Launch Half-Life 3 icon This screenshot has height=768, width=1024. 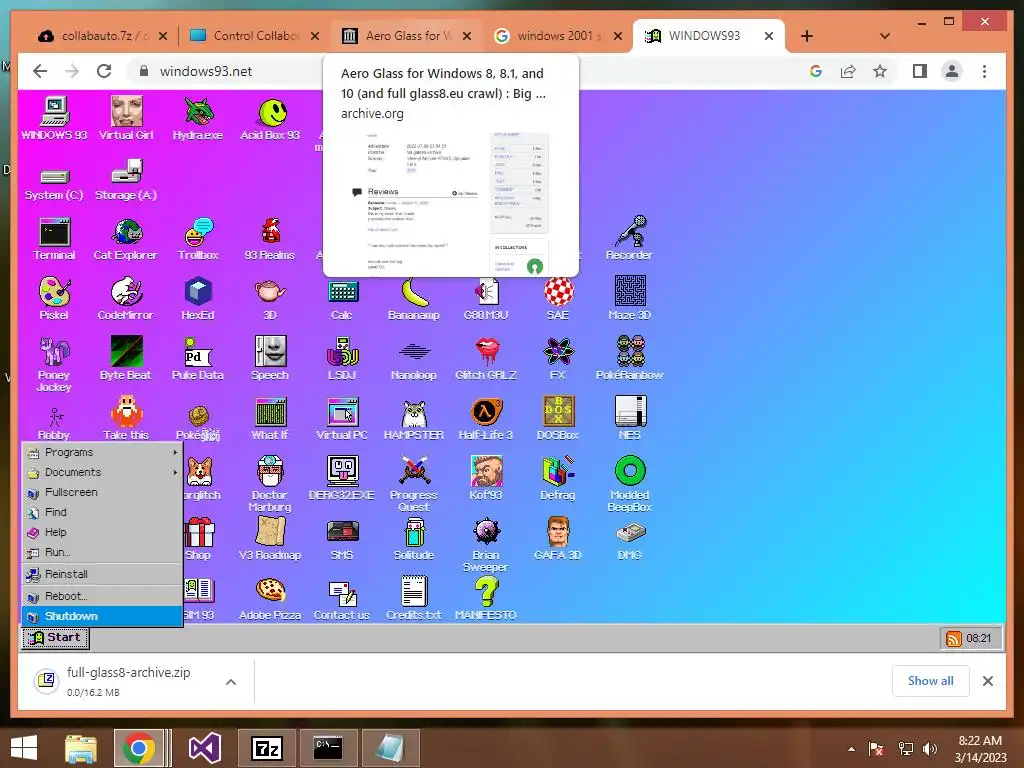point(486,419)
